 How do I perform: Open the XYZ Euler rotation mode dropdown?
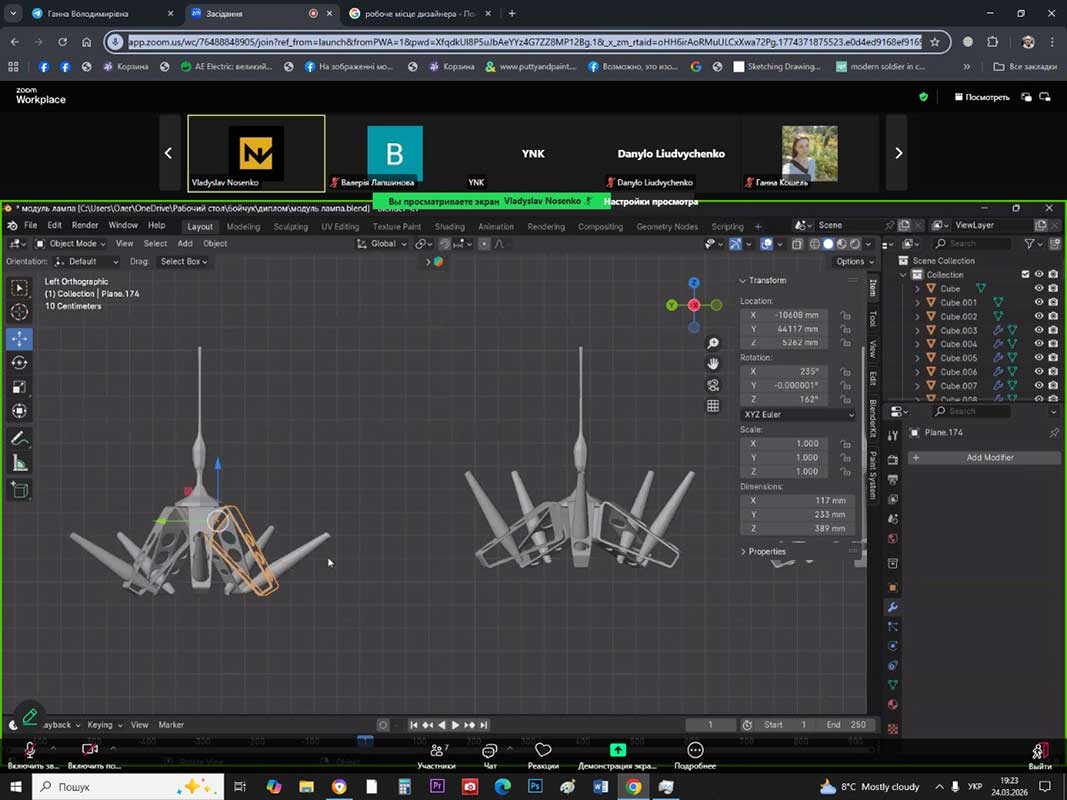[x=798, y=414]
